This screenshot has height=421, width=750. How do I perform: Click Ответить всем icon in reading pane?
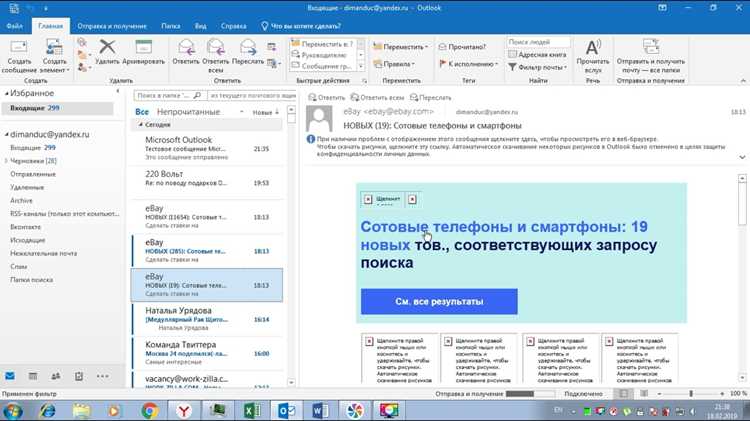click(355, 98)
